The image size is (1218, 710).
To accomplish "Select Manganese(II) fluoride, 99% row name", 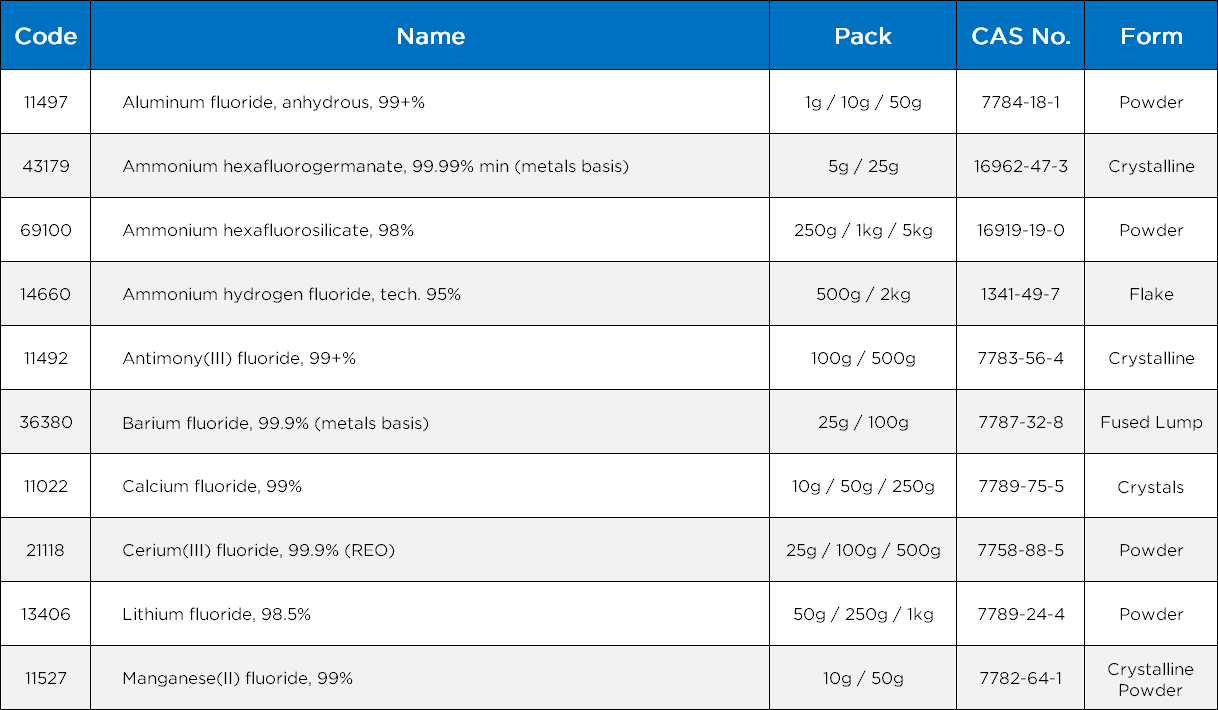I will click(237, 678).
